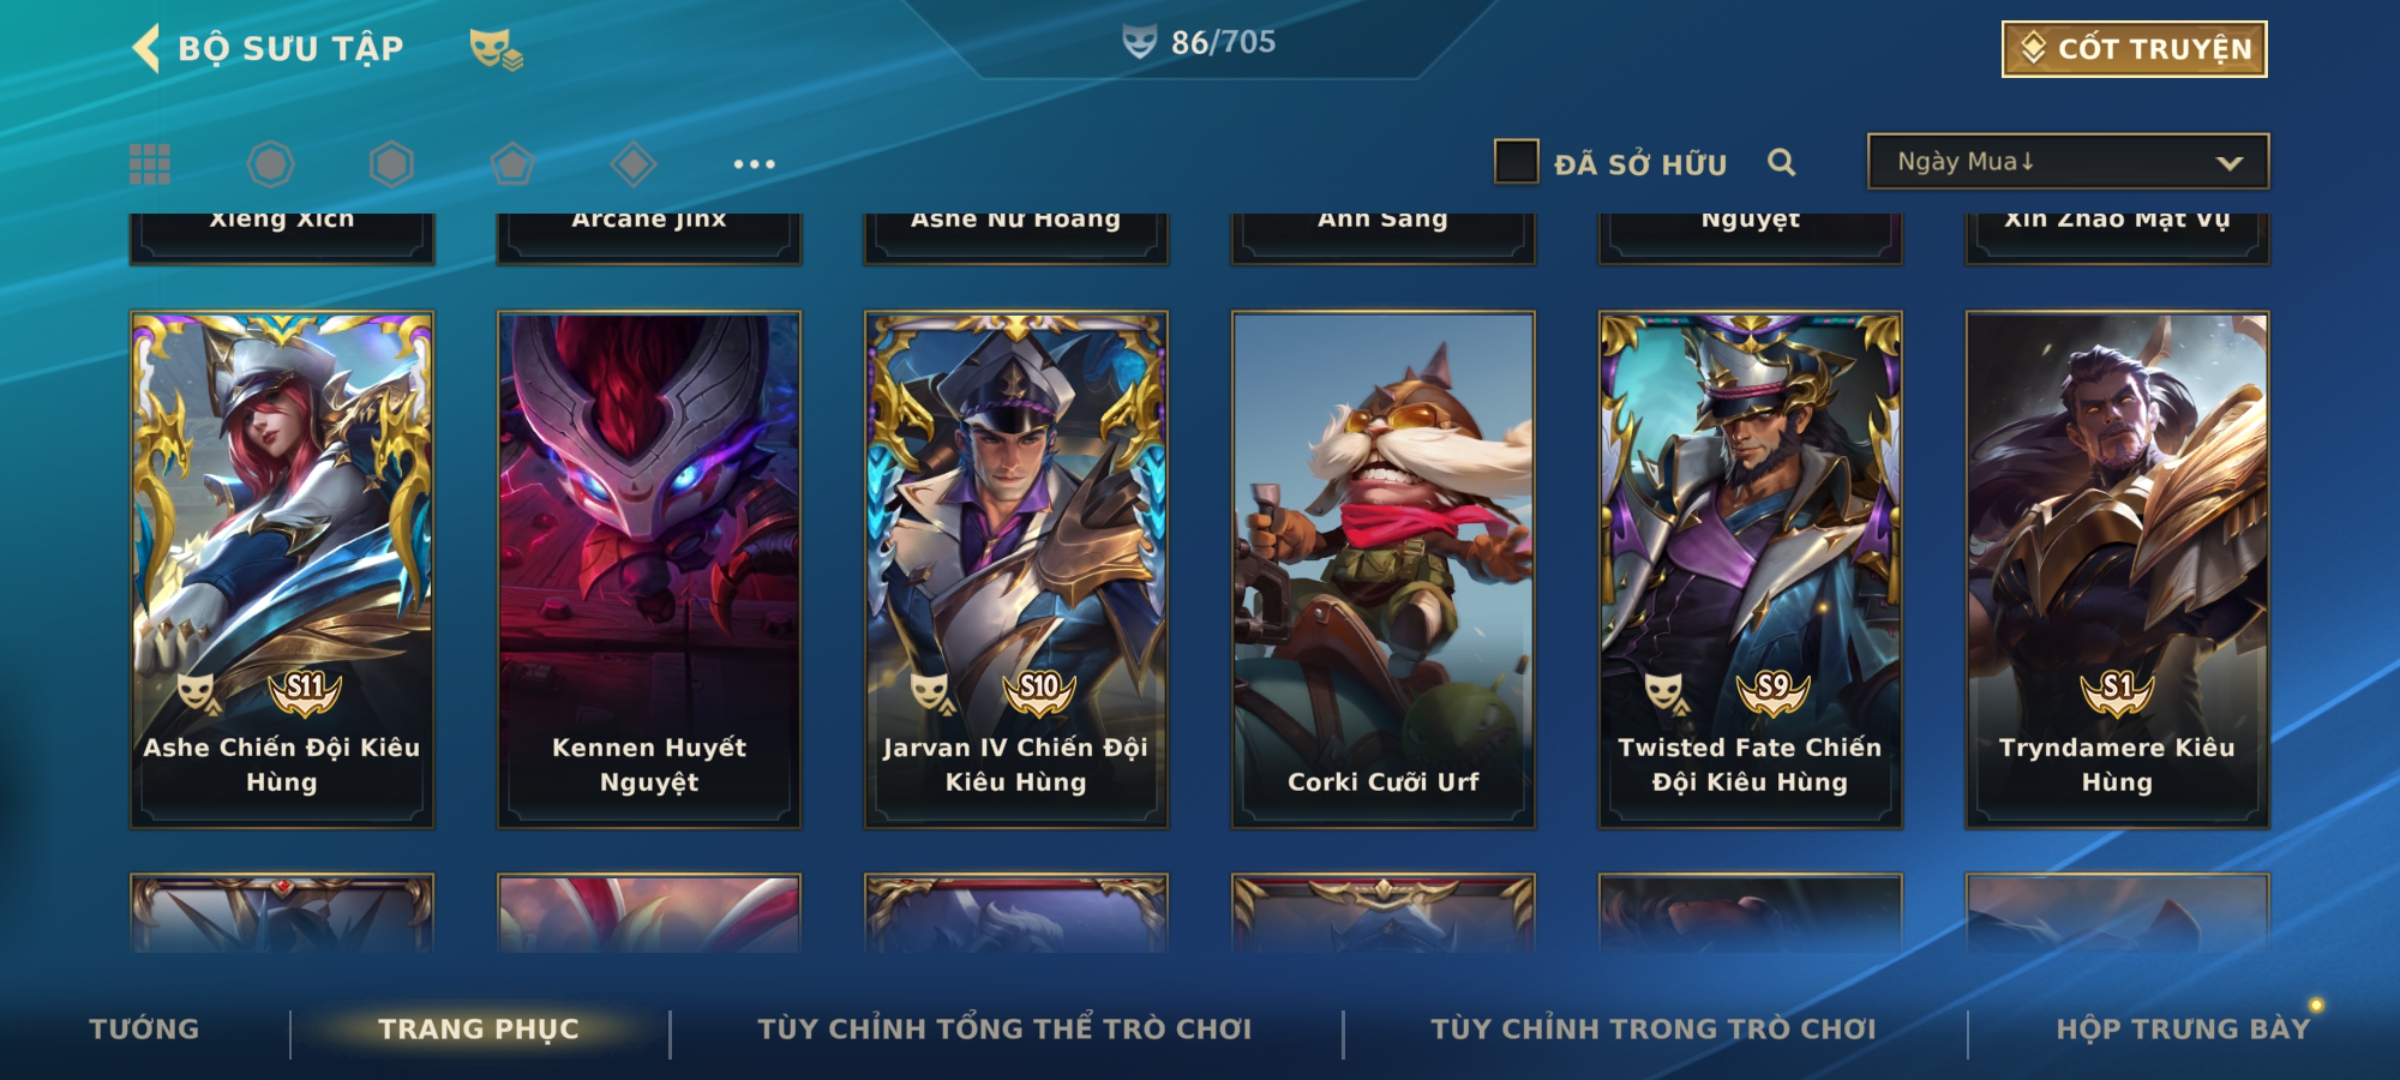Click the Cốt Truyện button
The image size is (2400, 1080).
[2134, 49]
